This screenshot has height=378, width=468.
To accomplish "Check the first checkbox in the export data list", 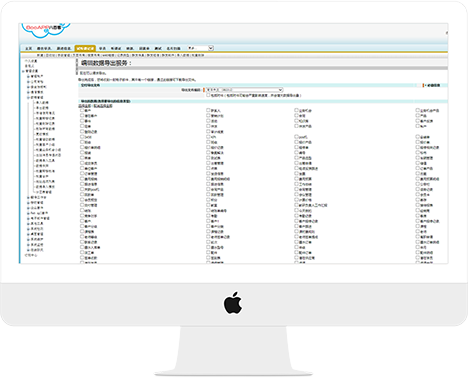I will [x=82, y=110].
